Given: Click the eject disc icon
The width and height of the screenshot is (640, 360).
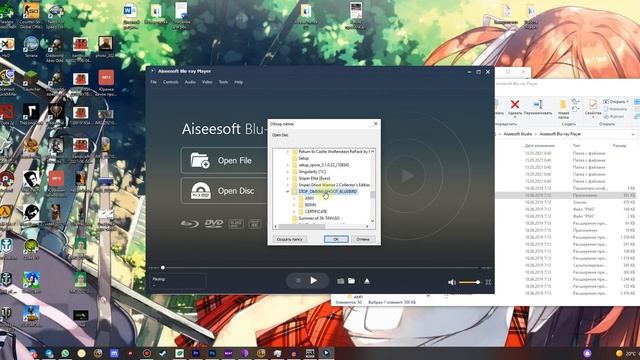Looking at the screenshot, I should tap(367, 281).
